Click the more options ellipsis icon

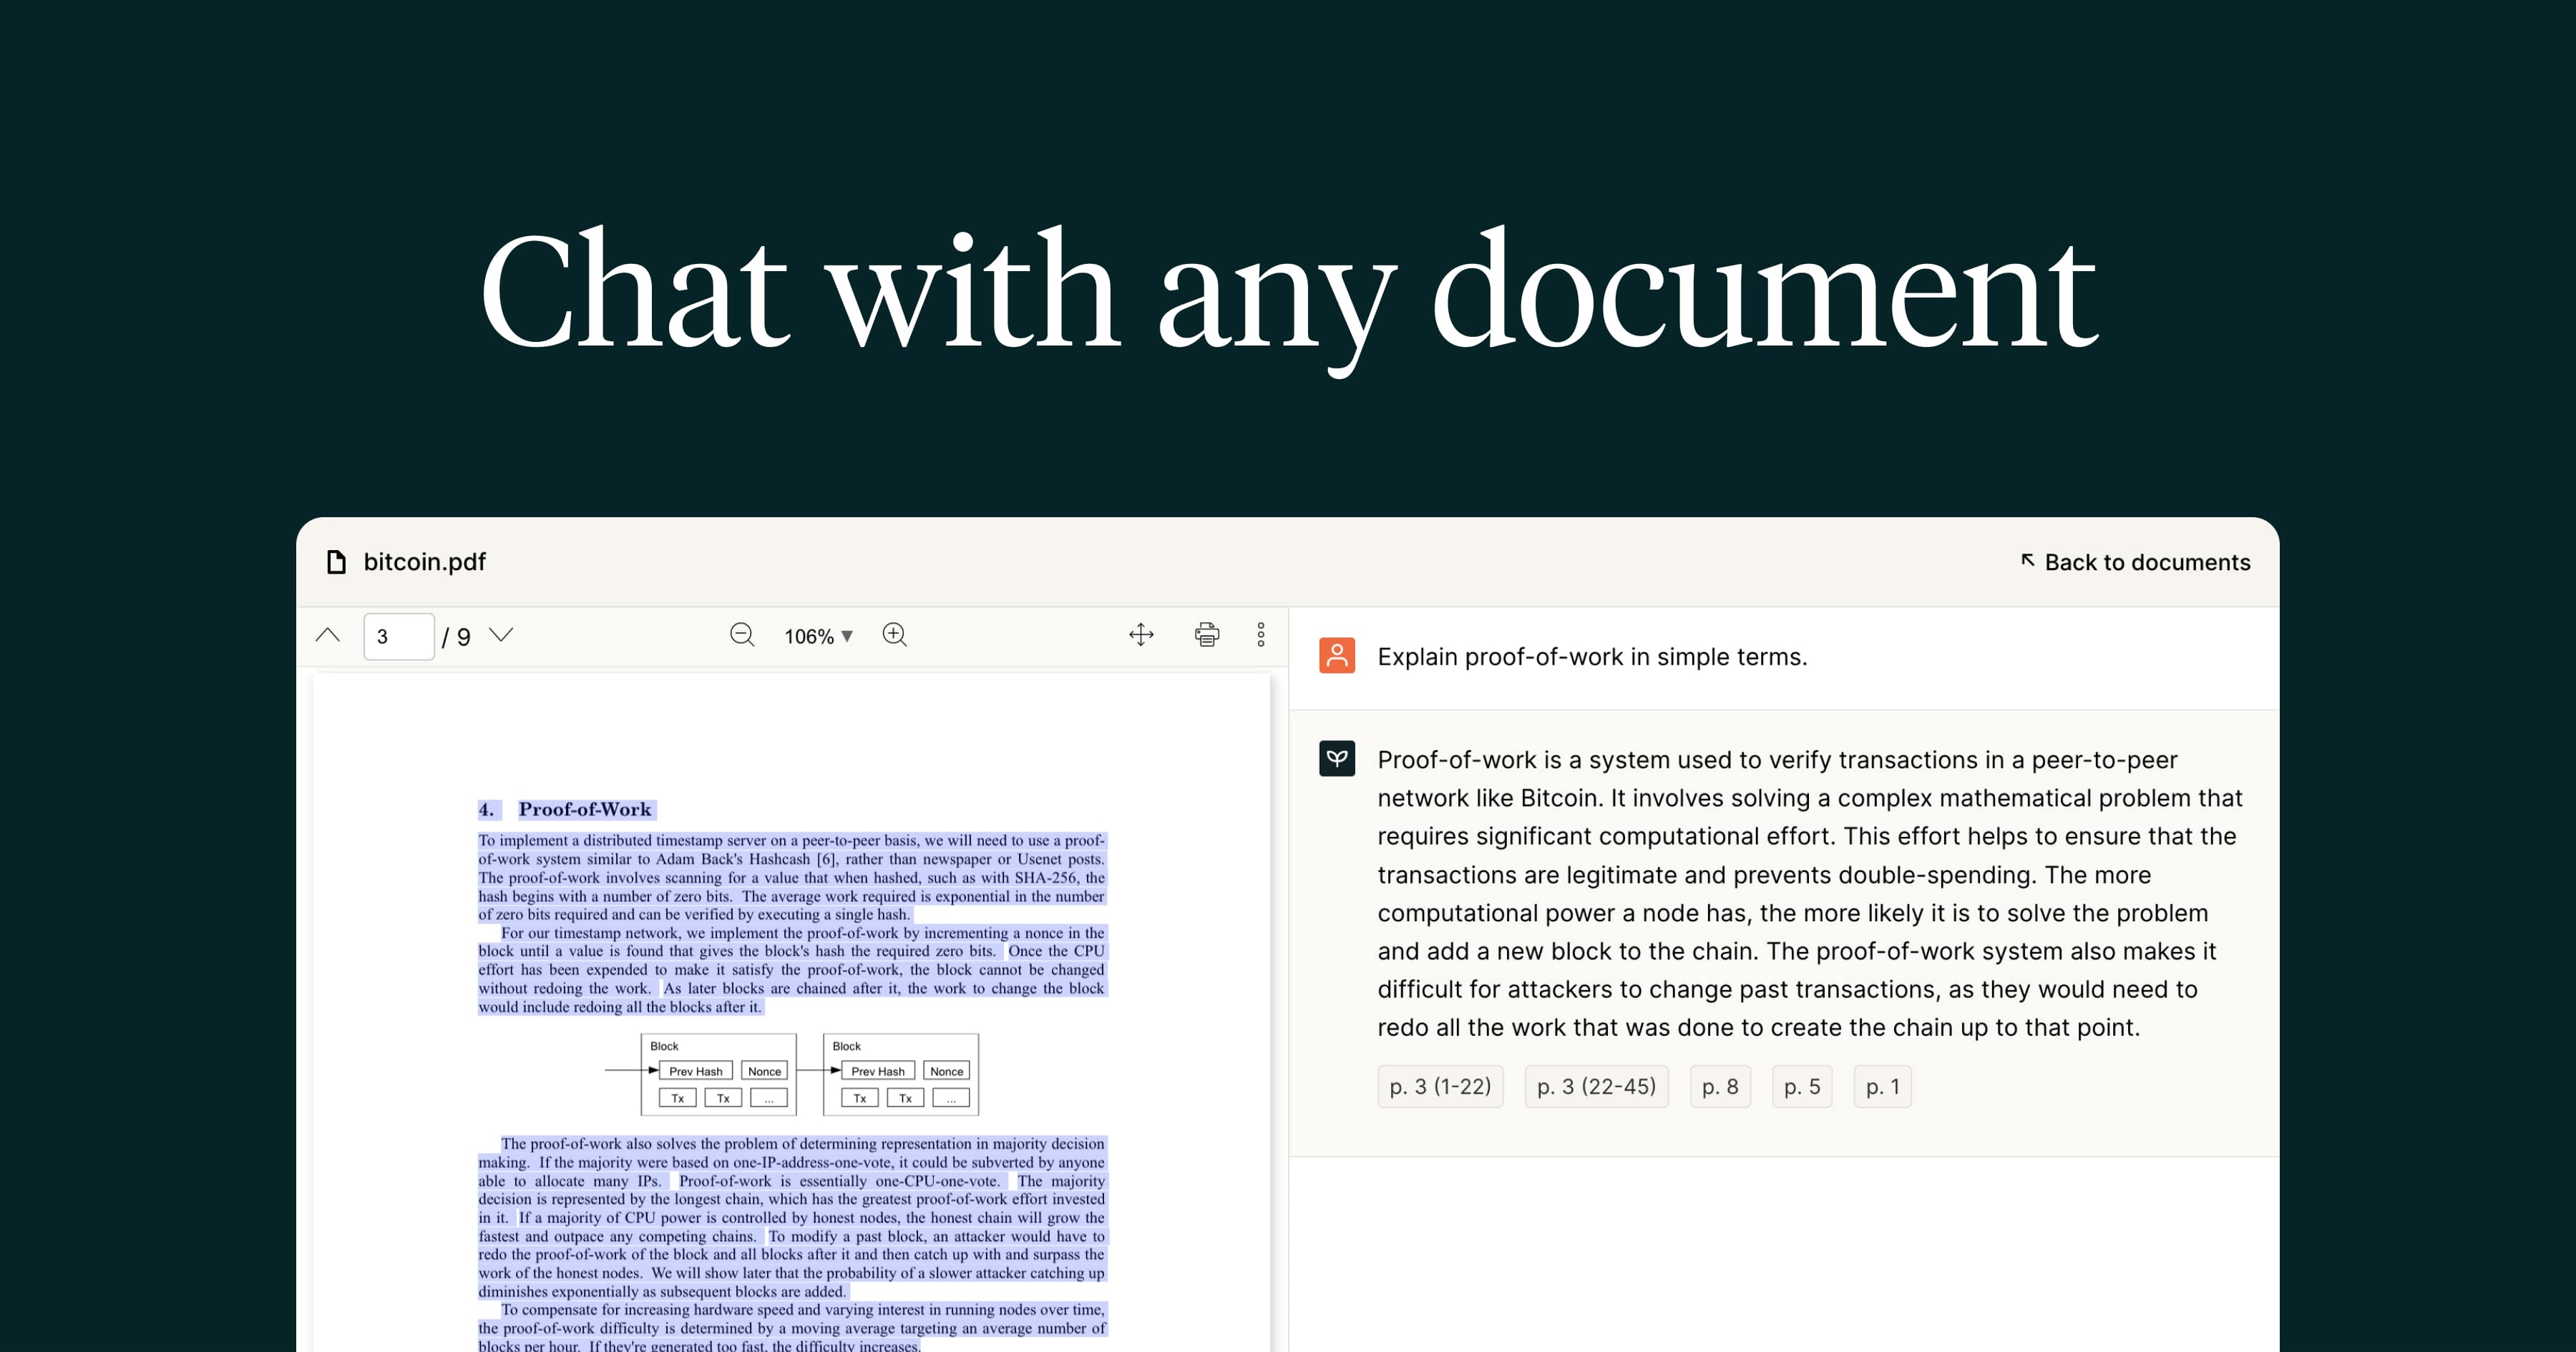pyautogui.click(x=1259, y=635)
